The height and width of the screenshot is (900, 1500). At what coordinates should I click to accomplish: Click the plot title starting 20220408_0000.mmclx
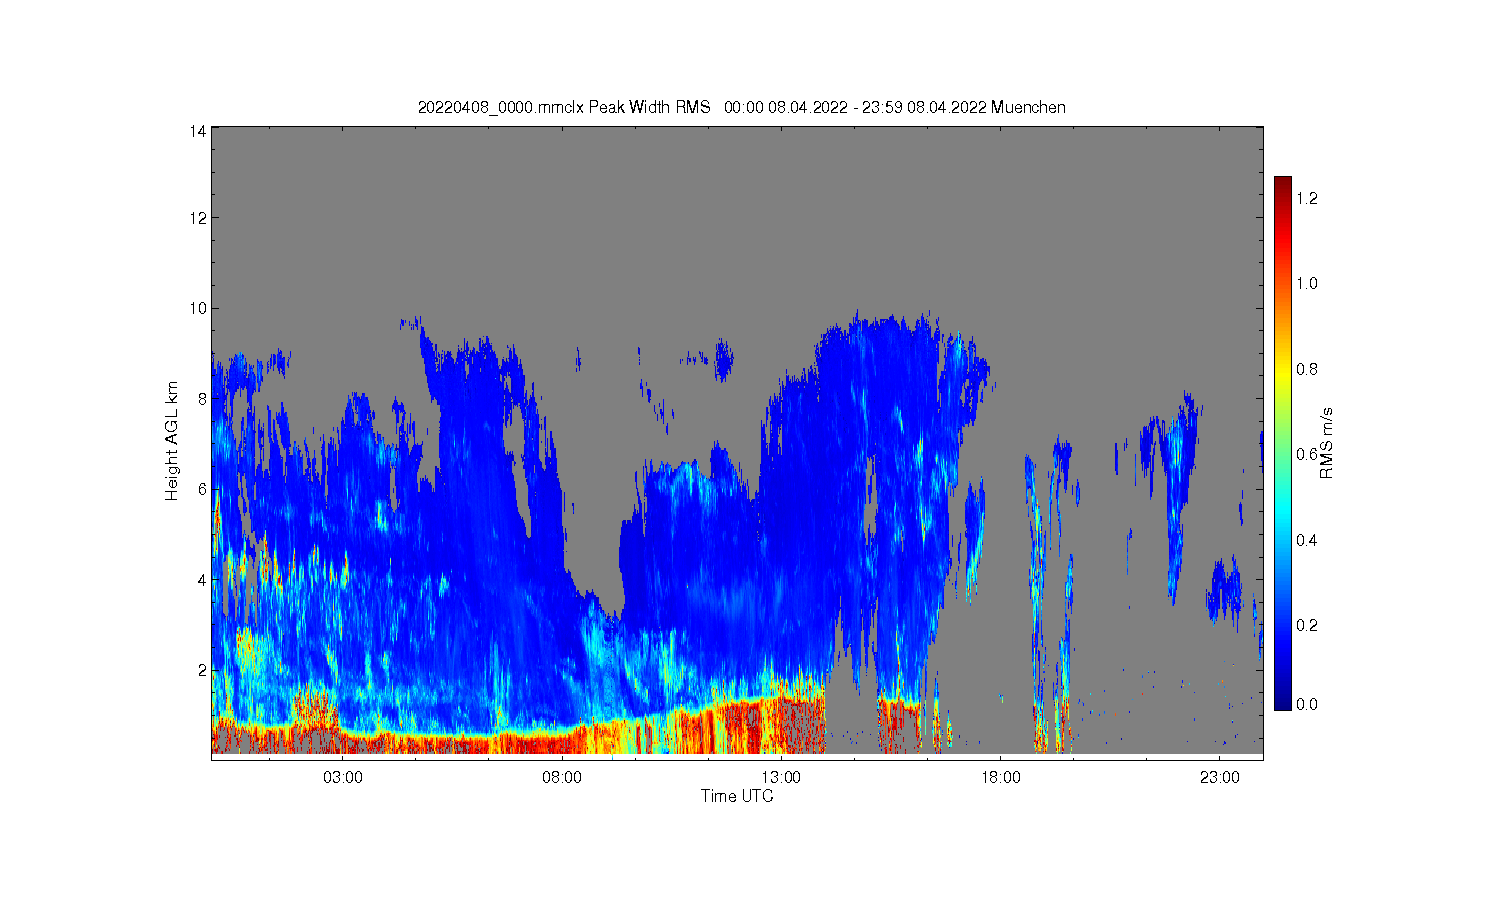(741, 107)
